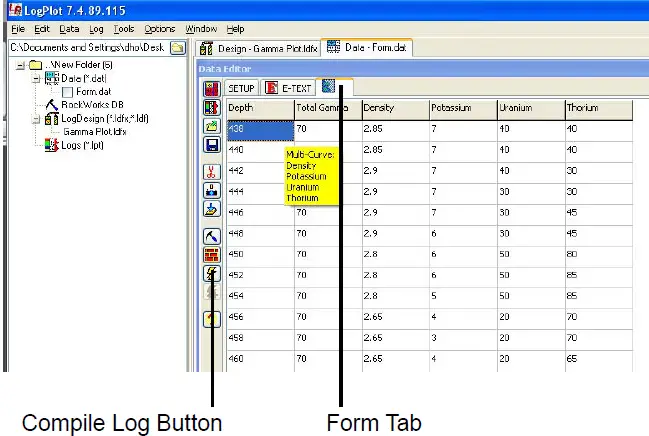Click Density cell 2.9 in row 442
The width and height of the screenshot is (649, 436).
(396, 173)
